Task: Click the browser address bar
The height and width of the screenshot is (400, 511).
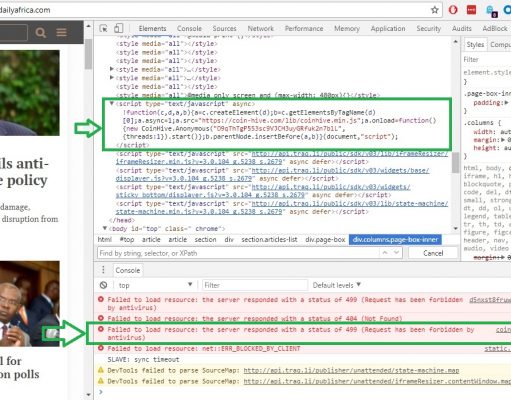Action: click(x=213, y=10)
